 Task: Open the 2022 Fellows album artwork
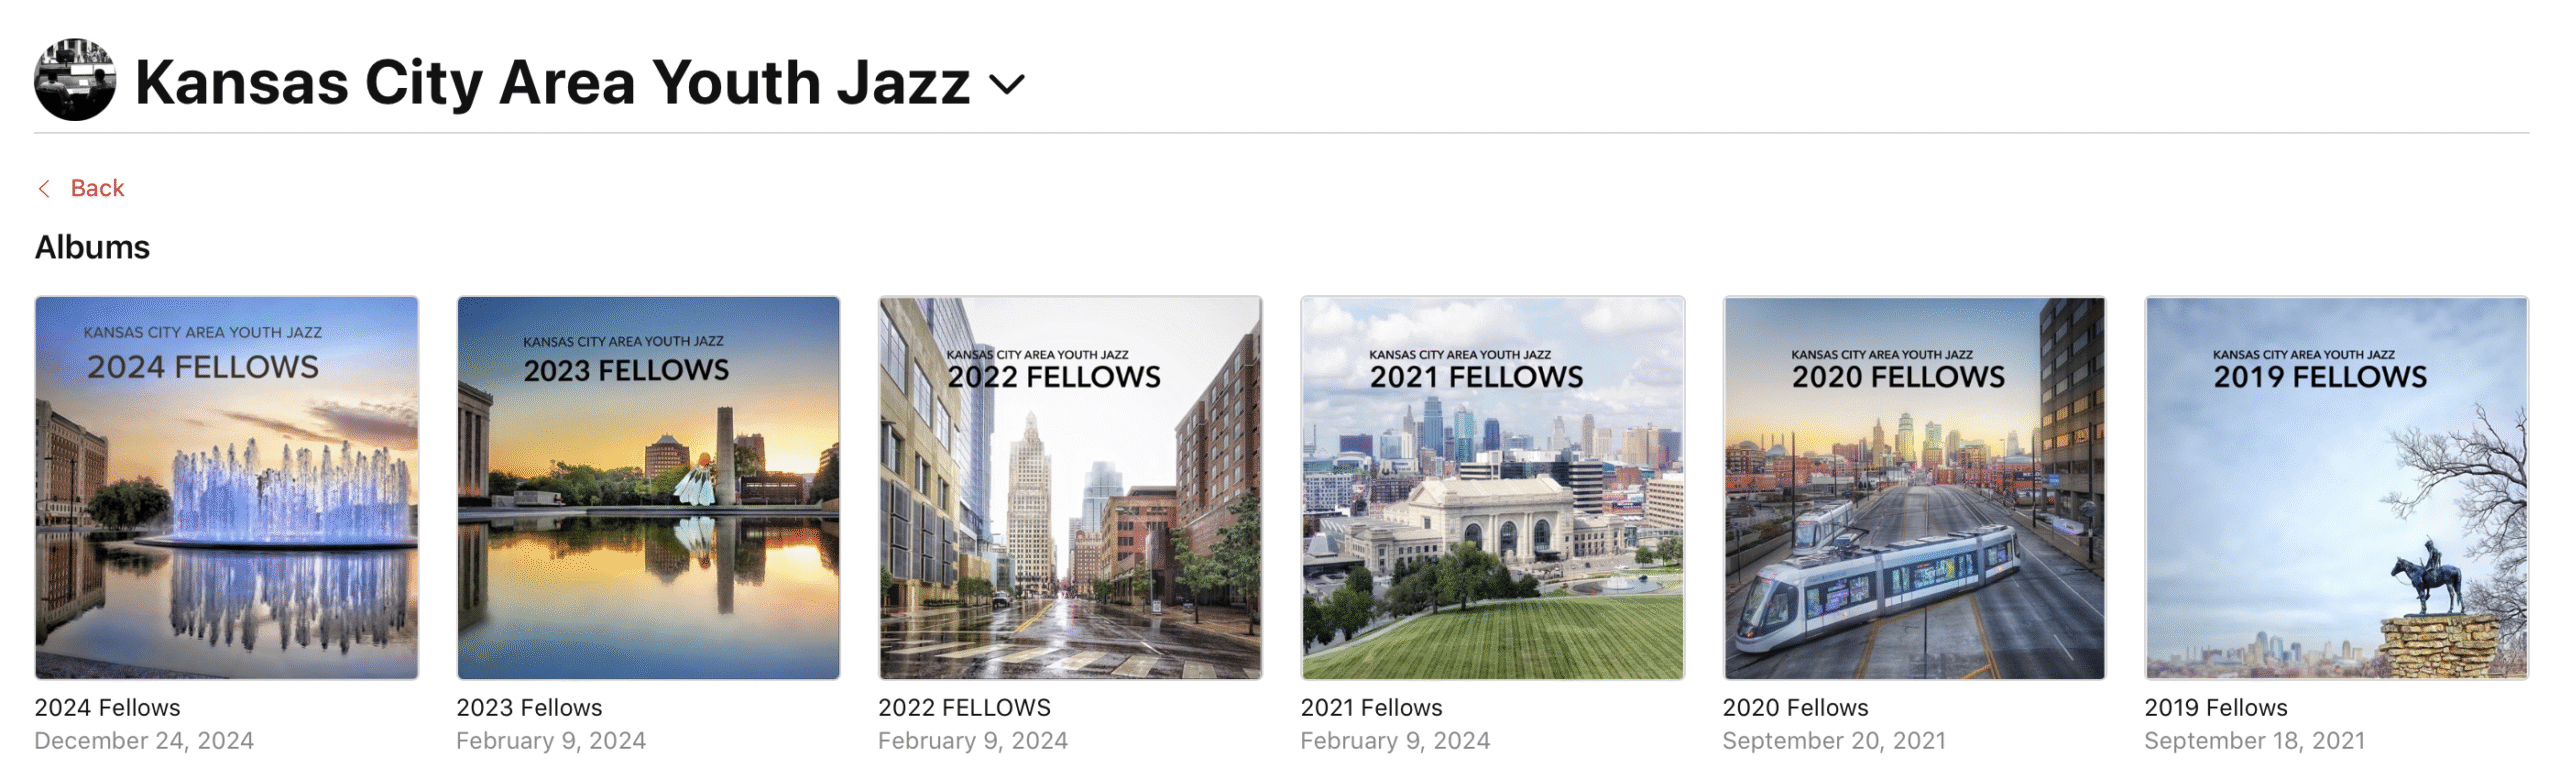[x=1070, y=487]
